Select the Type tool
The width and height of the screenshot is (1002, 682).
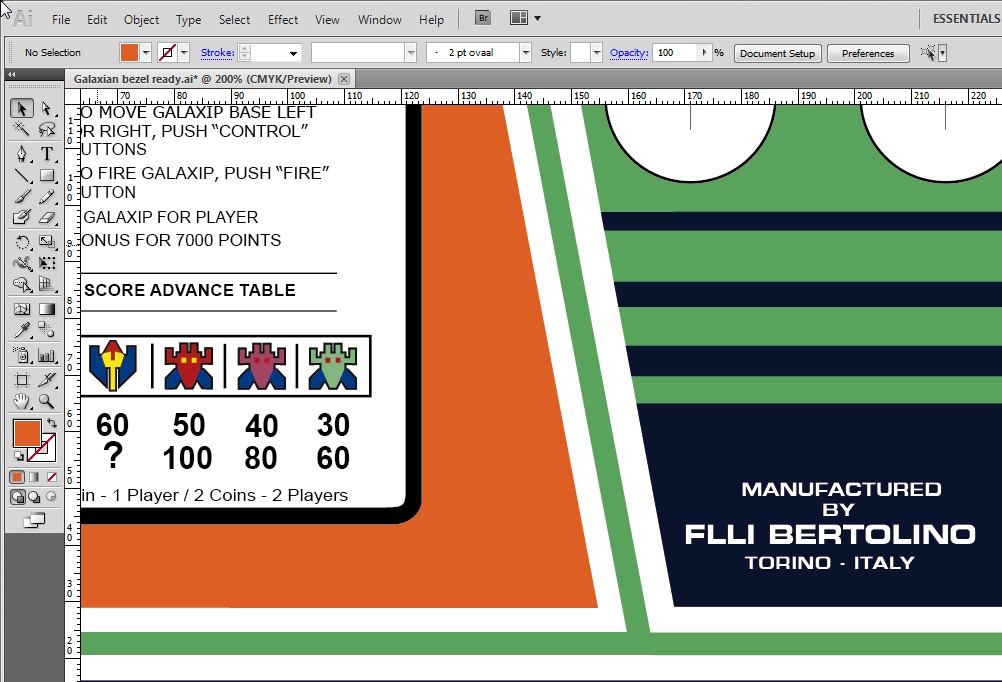pos(47,153)
